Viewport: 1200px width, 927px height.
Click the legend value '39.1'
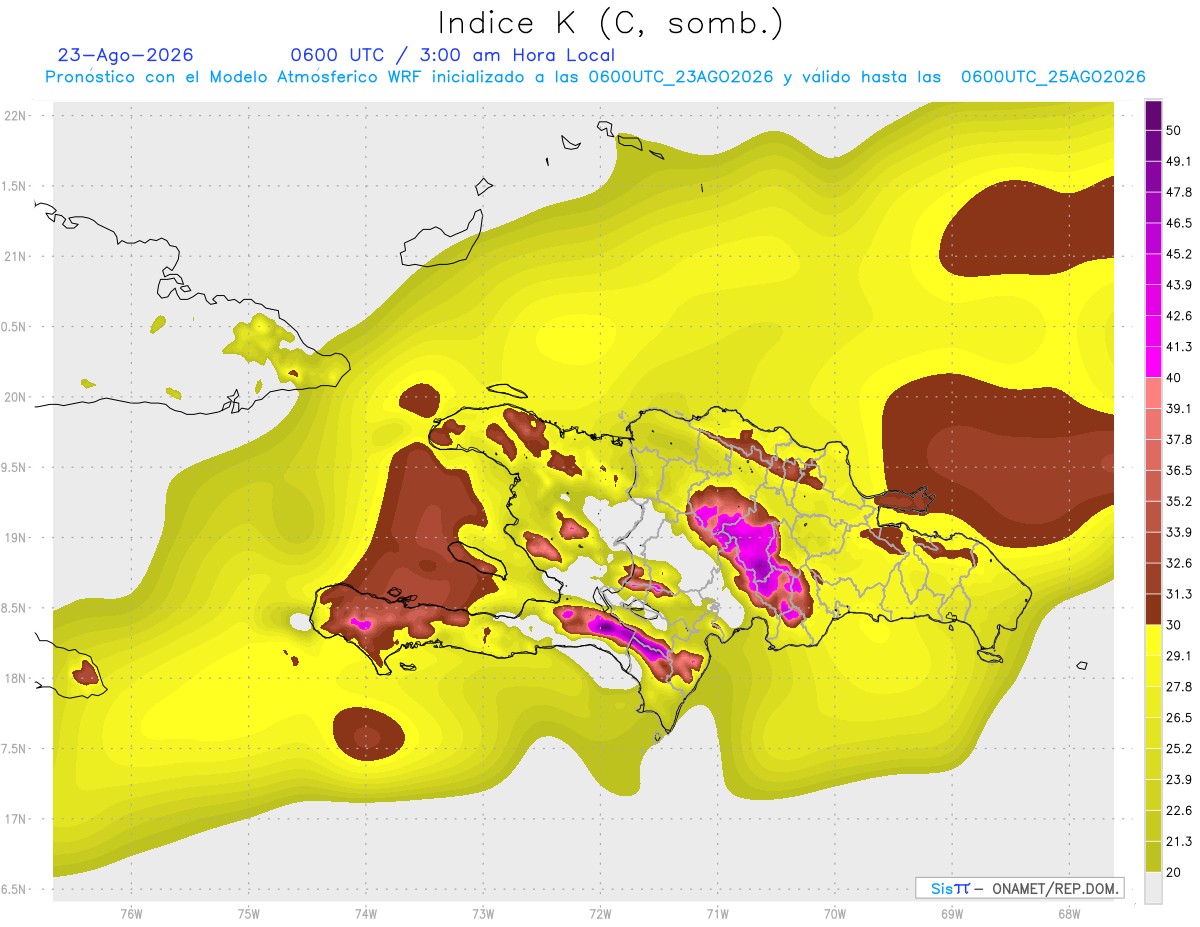coord(1178,408)
